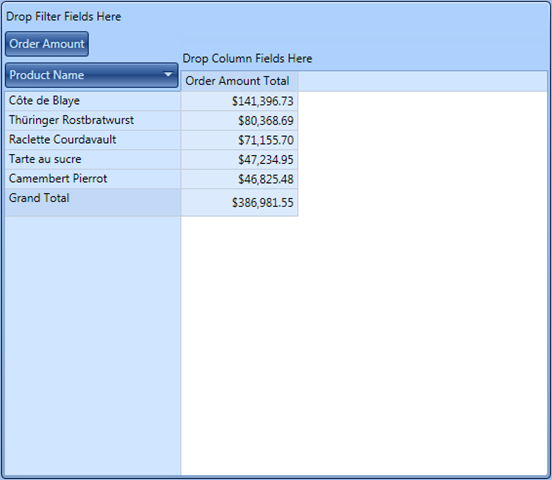Click the Order Amount field button
The height and width of the screenshot is (480, 552).
pyautogui.click(x=47, y=44)
